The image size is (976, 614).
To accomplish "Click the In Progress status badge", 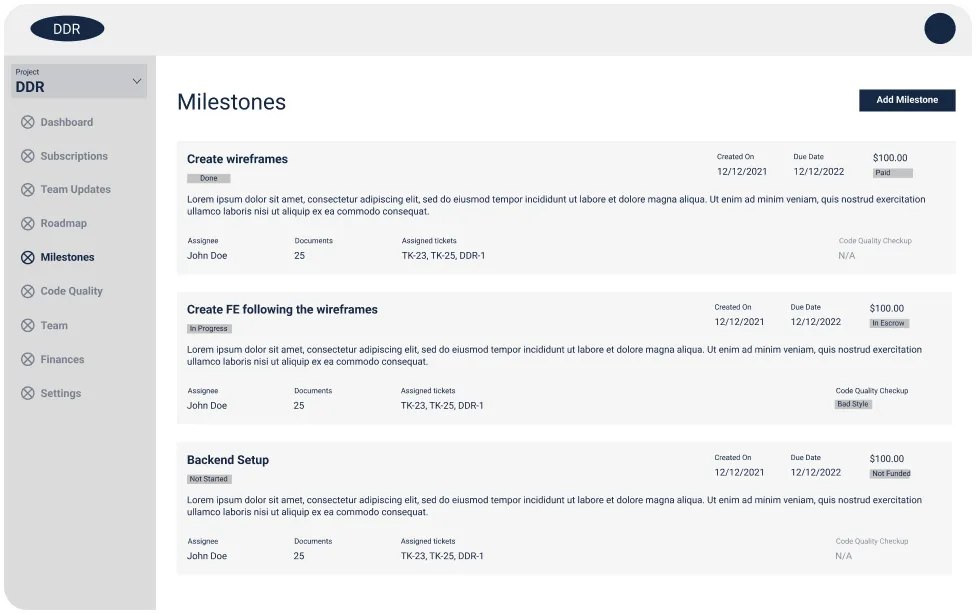I will click(209, 329).
